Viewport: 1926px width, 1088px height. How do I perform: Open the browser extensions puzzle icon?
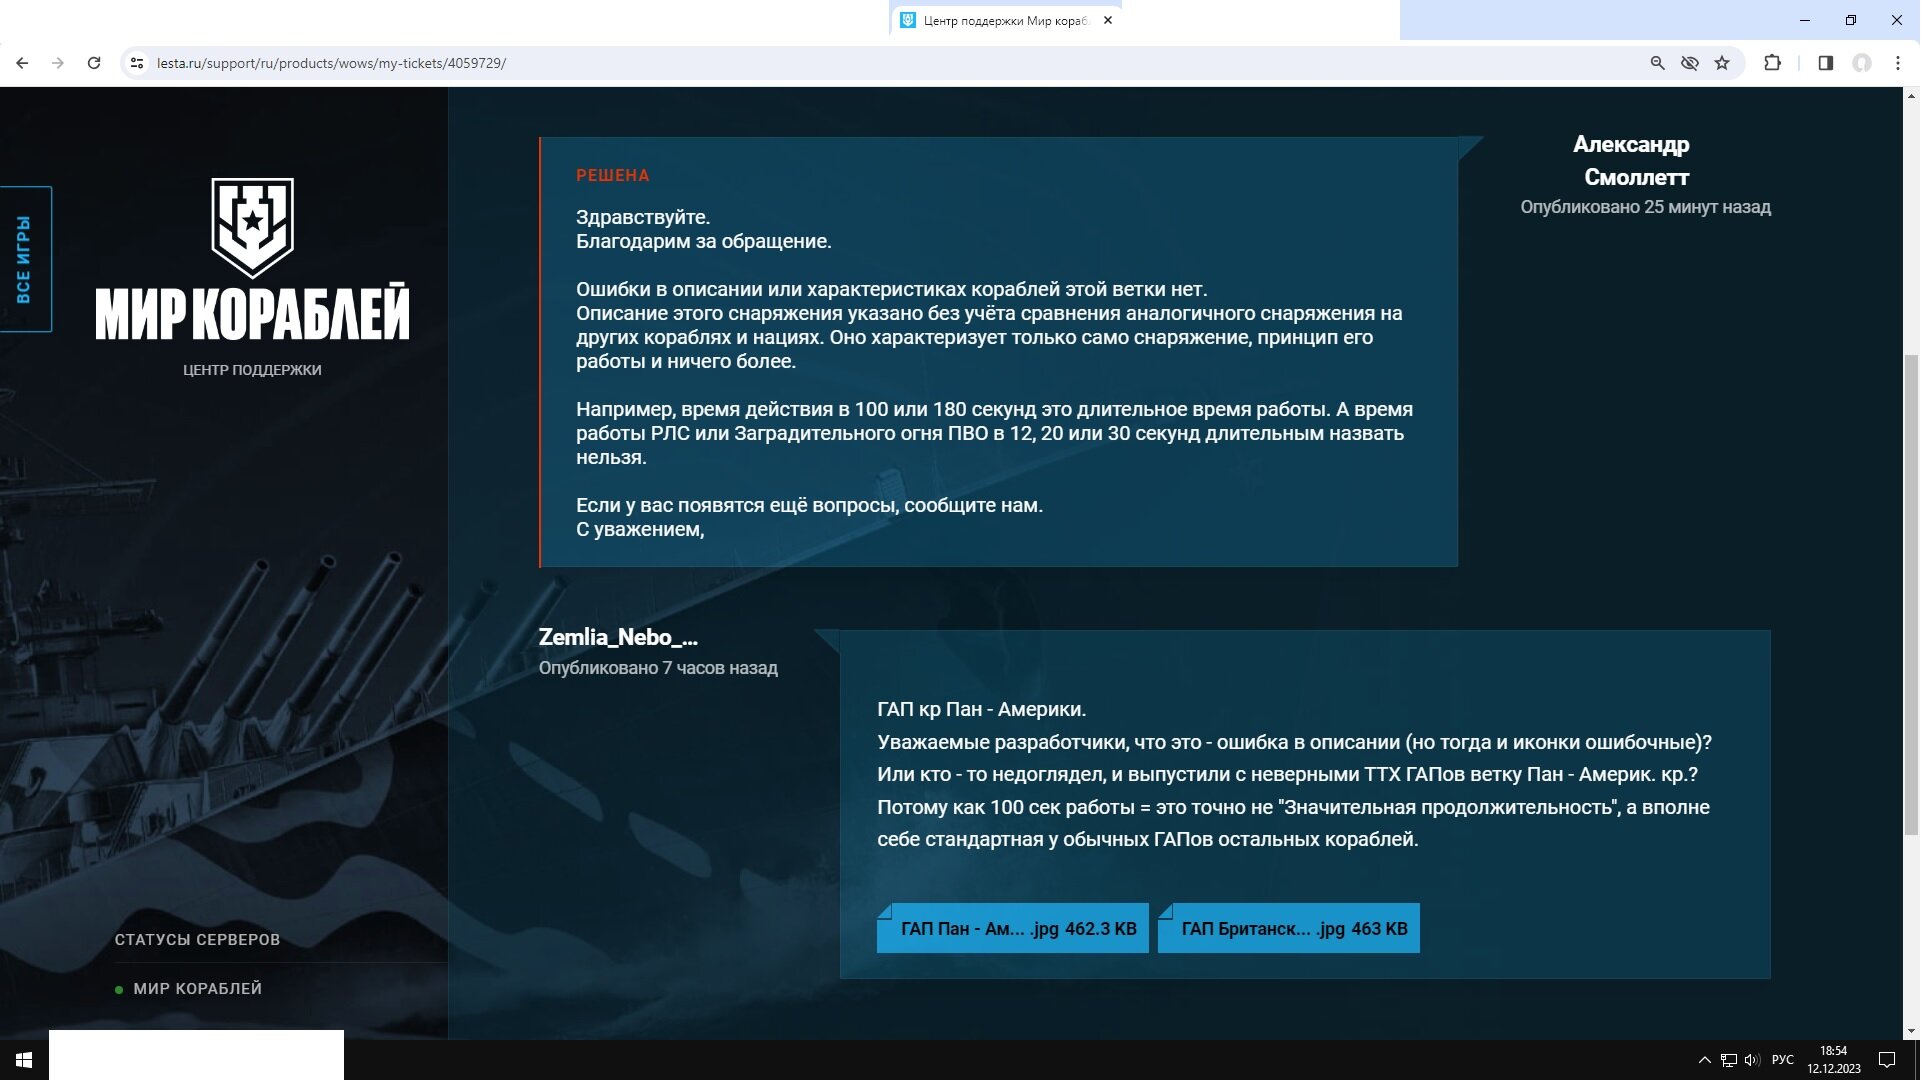click(1772, 63)
